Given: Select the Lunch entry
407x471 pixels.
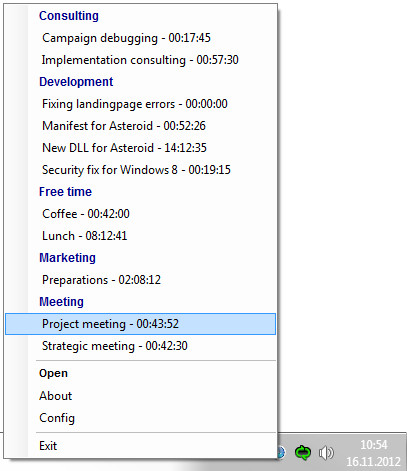Looking at the screenshot, I should [x=140, y=236].
